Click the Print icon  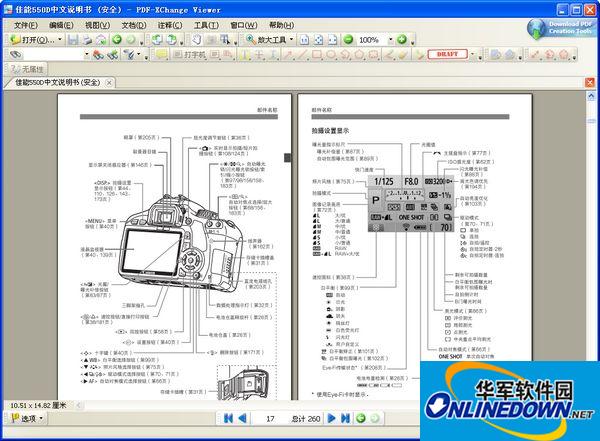click(x=88, y=39)
